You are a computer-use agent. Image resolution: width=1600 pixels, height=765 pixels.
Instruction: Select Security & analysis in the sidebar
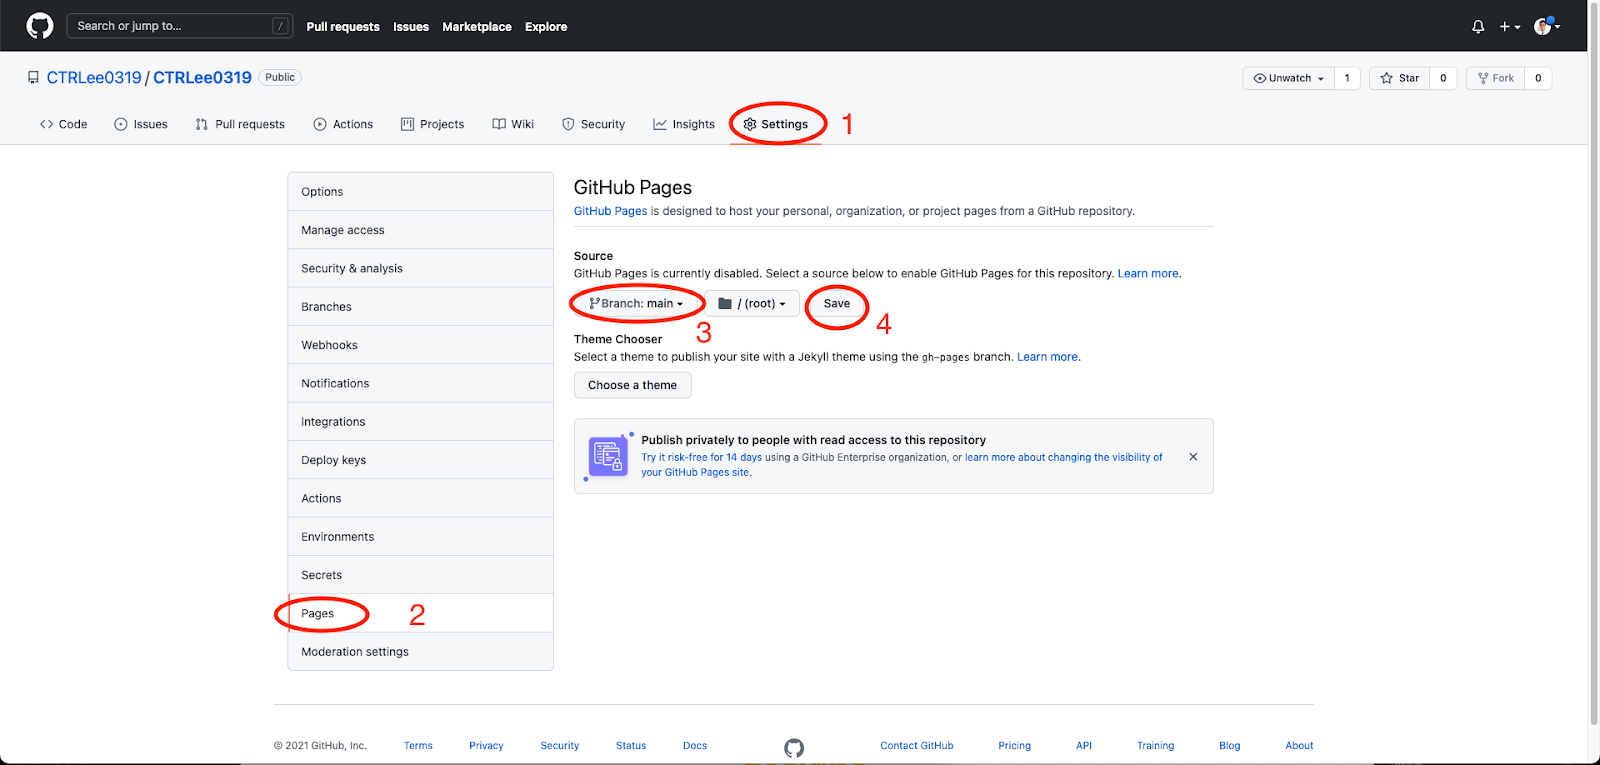420,268
